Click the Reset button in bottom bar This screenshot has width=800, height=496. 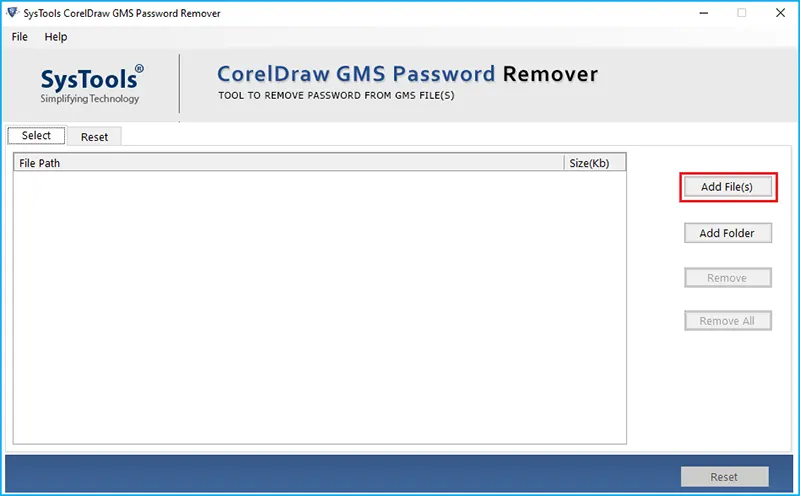(724, 477)
